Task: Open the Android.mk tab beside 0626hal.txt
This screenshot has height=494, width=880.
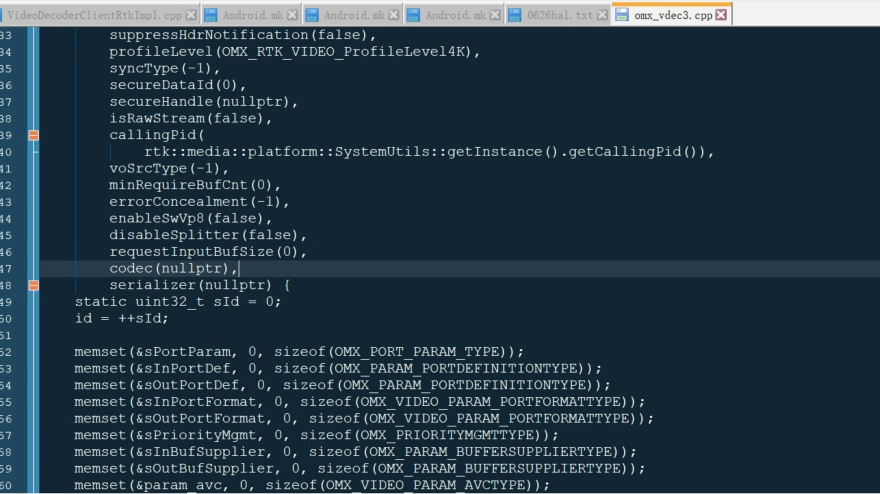Action: point(455,15)
